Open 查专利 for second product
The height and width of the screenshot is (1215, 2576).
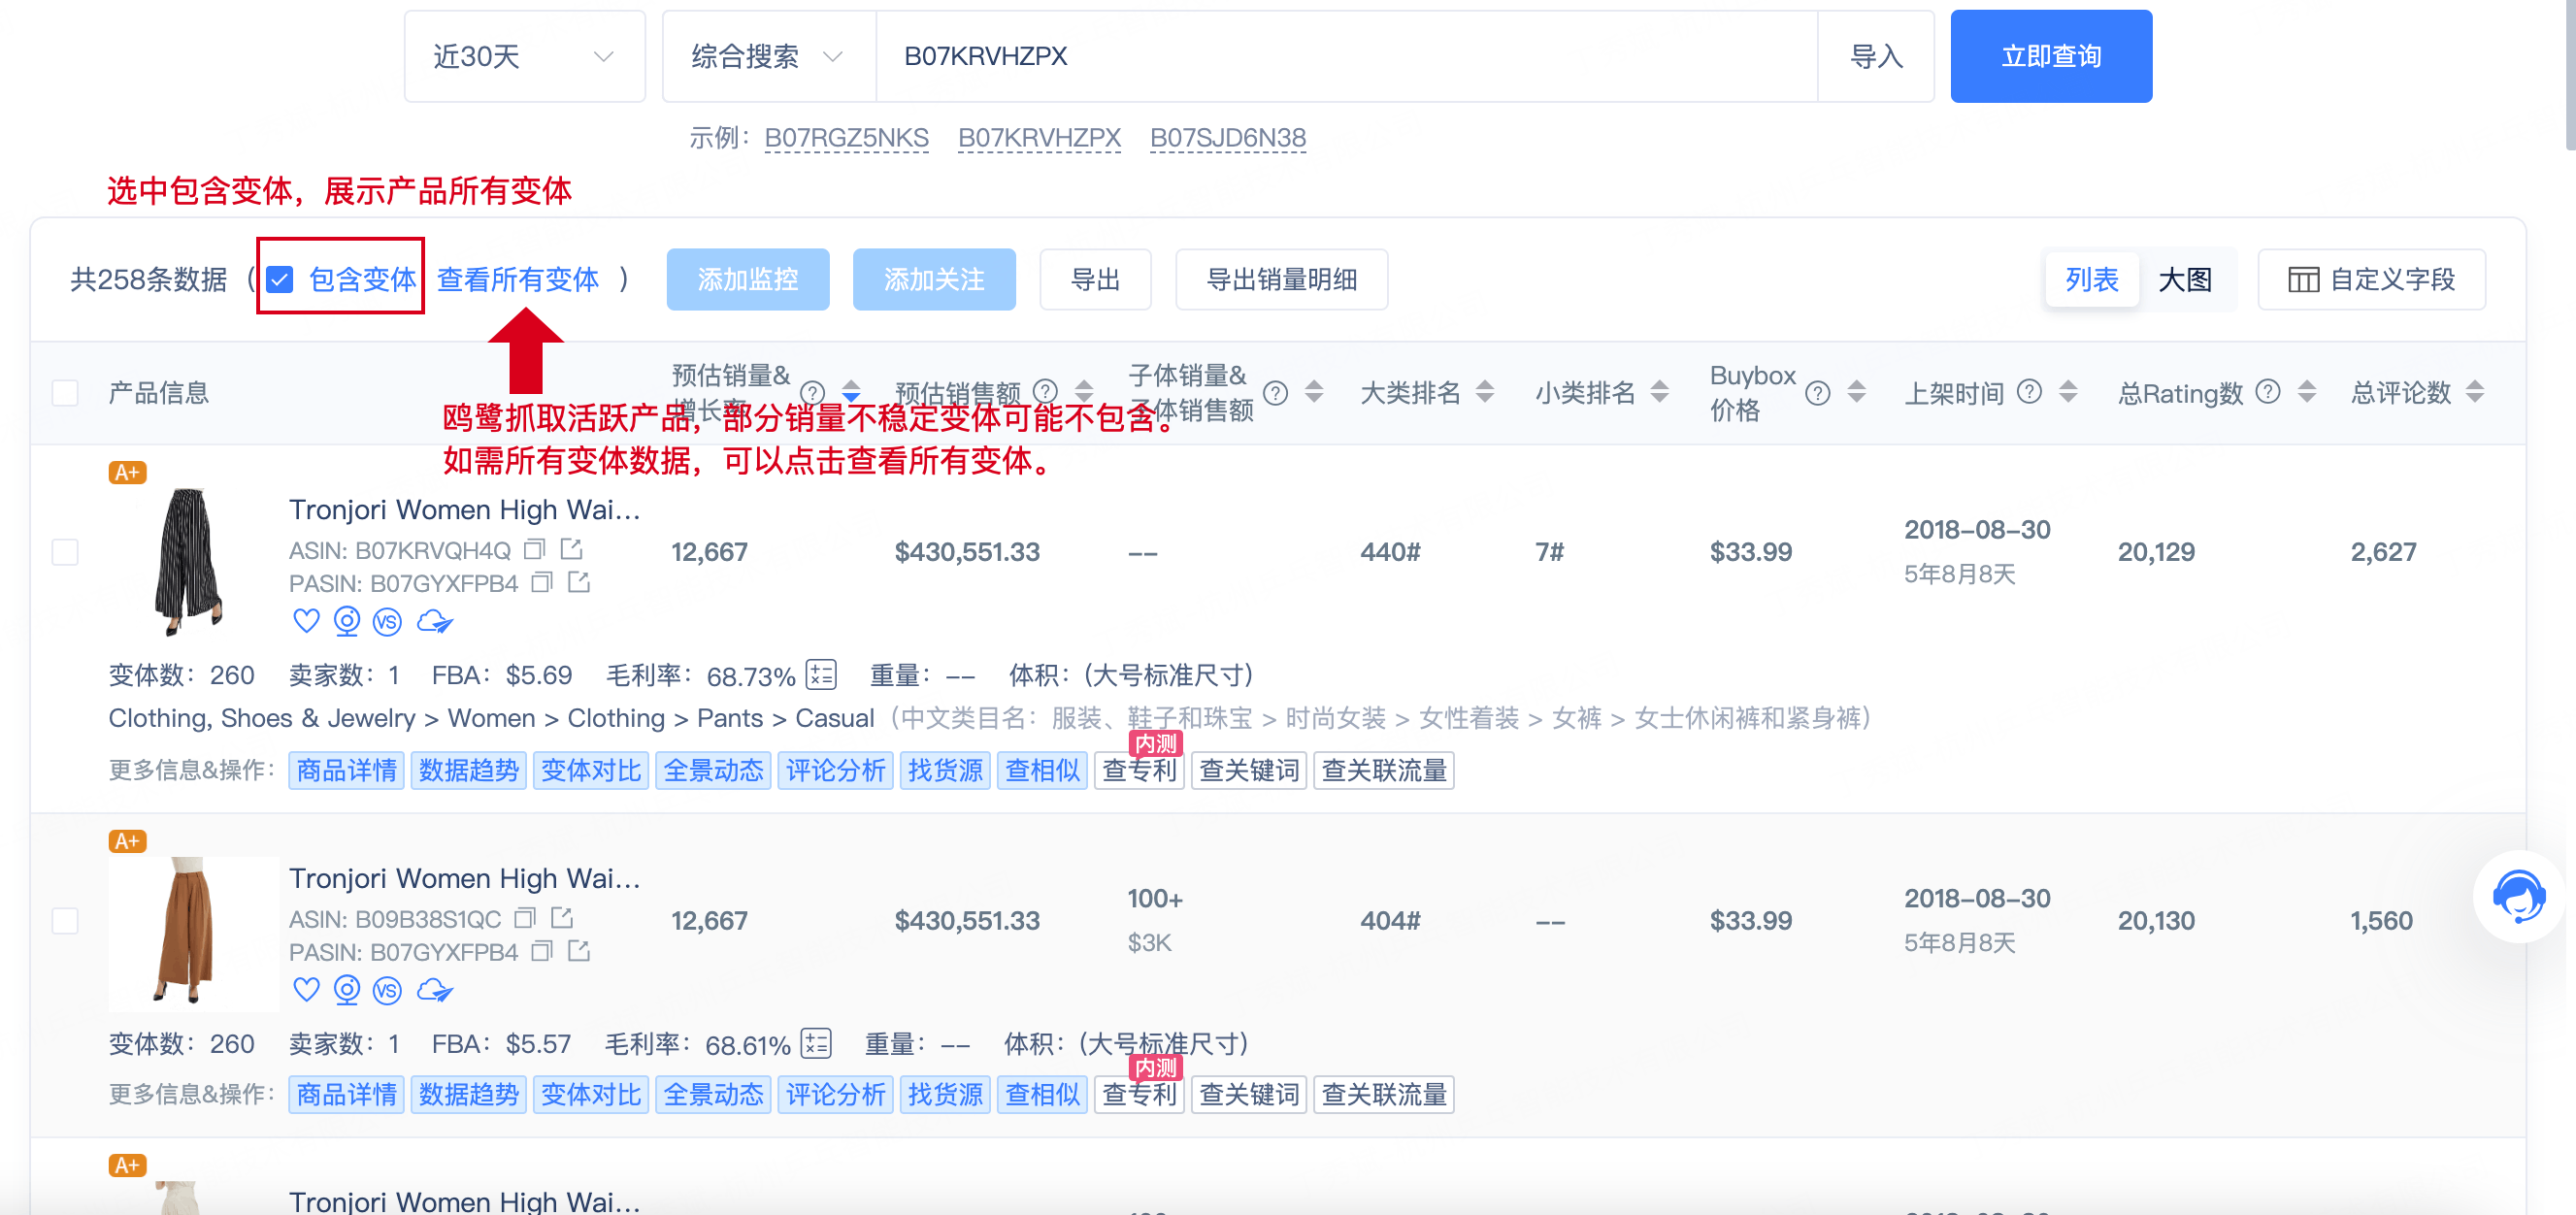coord(1139,1094)
